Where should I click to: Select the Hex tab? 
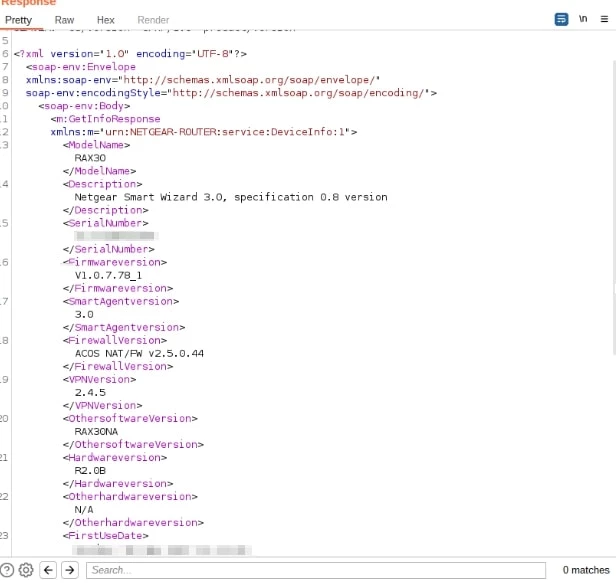105,20
